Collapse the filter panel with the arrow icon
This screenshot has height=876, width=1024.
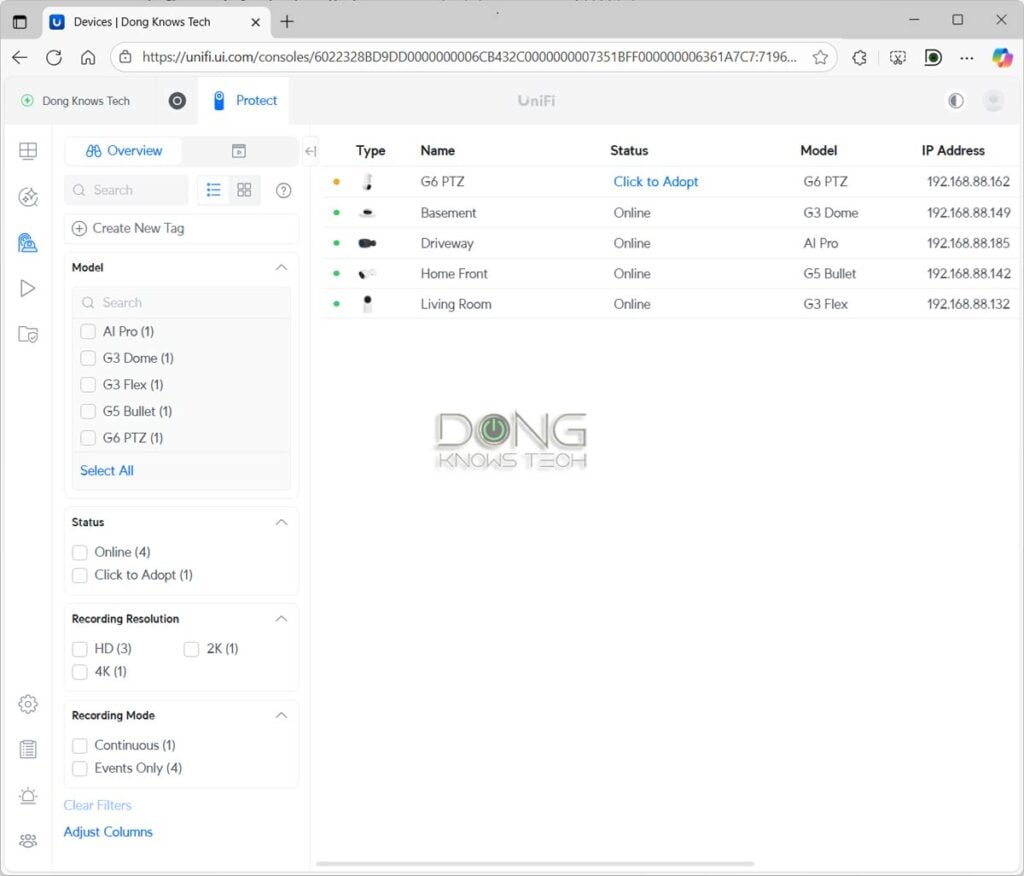coord(310,152)
